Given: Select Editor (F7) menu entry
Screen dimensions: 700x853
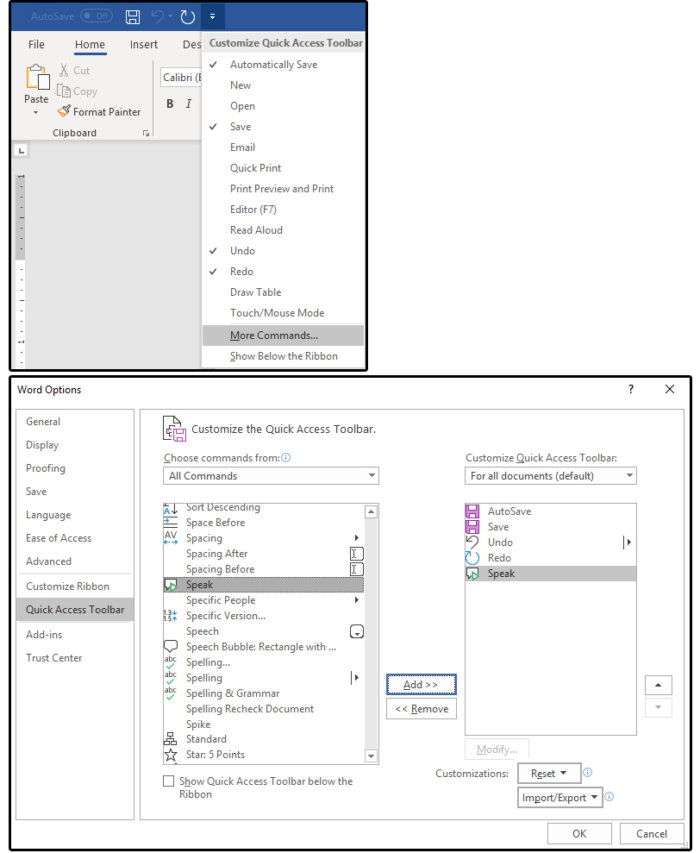Looking at the screenshot, I should pos(283,209).
